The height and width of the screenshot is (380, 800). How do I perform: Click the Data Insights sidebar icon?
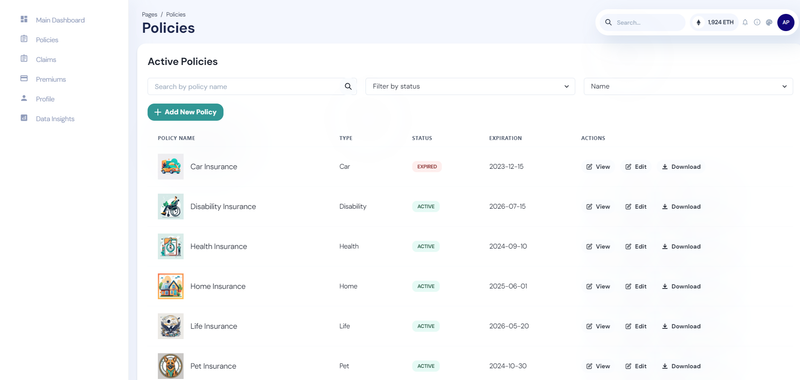[x=23, y=118]
